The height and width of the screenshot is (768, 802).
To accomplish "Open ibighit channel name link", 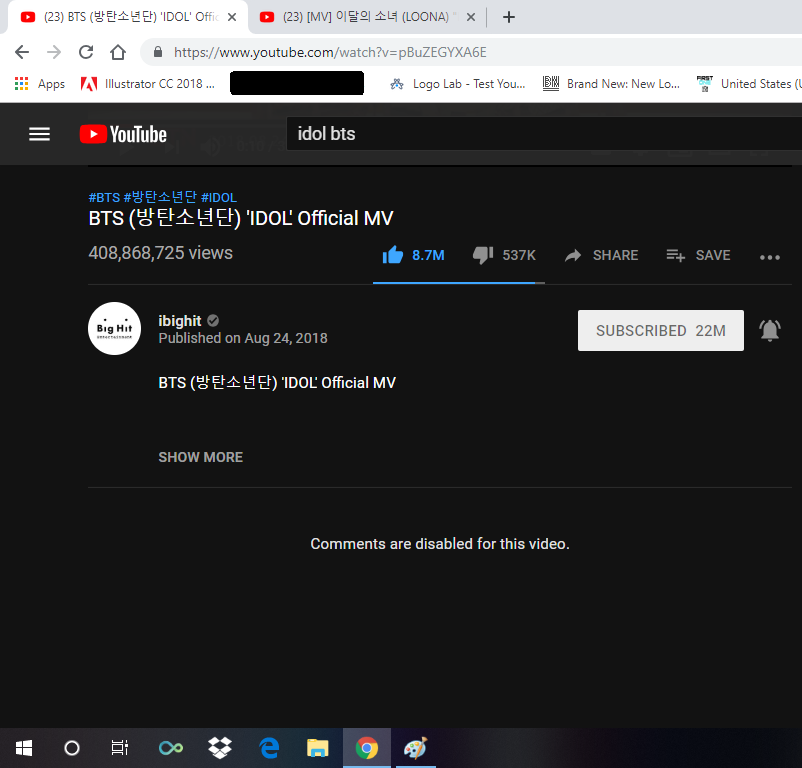I will 180,321.
